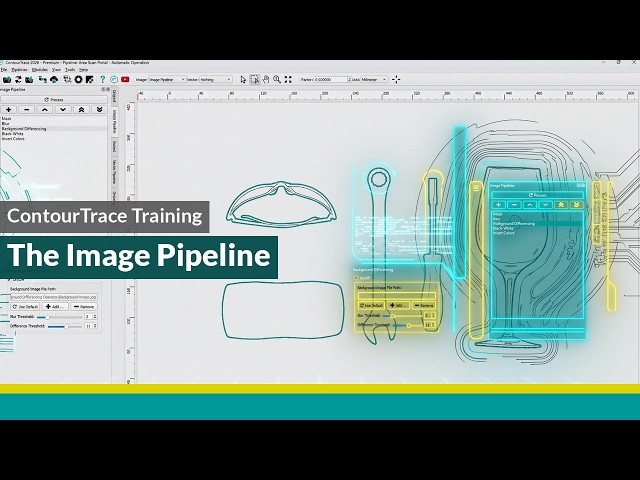640x480 pixels.
Task: Click the refresh arrows toolbar icon
Action: tap(18, 80)
